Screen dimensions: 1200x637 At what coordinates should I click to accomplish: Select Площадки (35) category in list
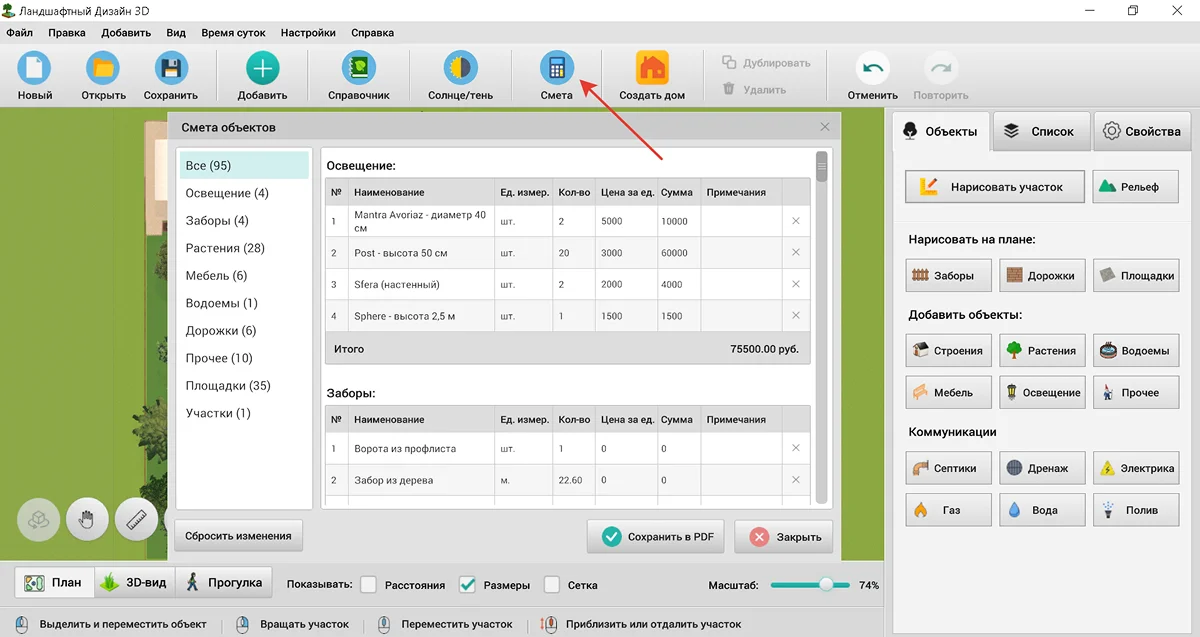point(245,385)
